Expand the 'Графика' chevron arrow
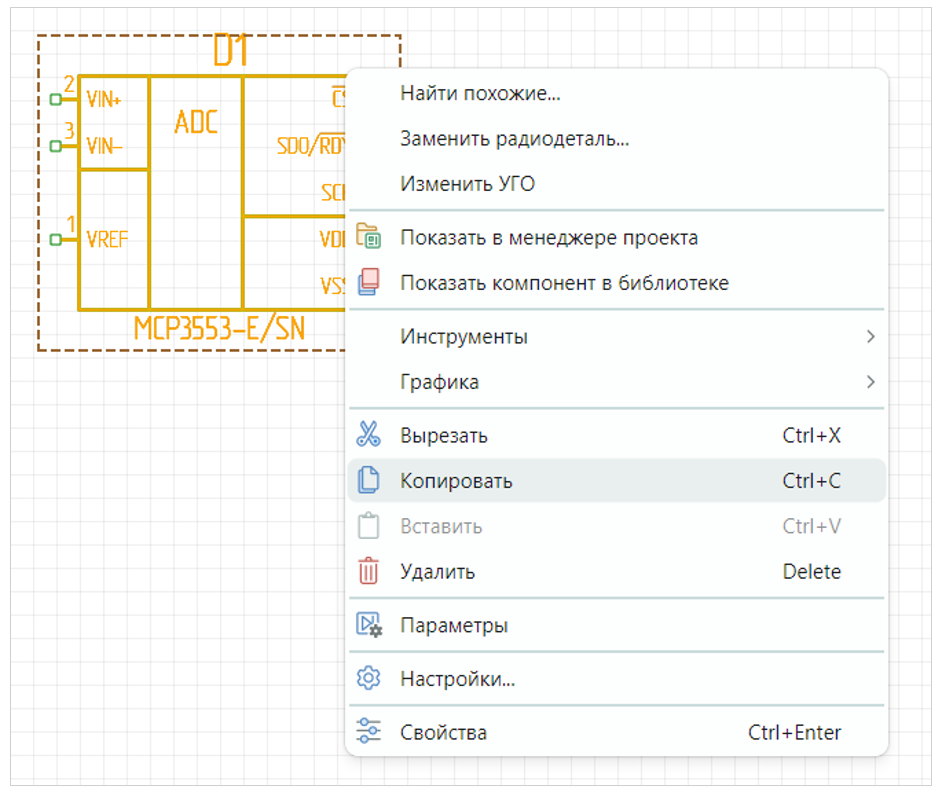The image size is (939, 792). 871,382
